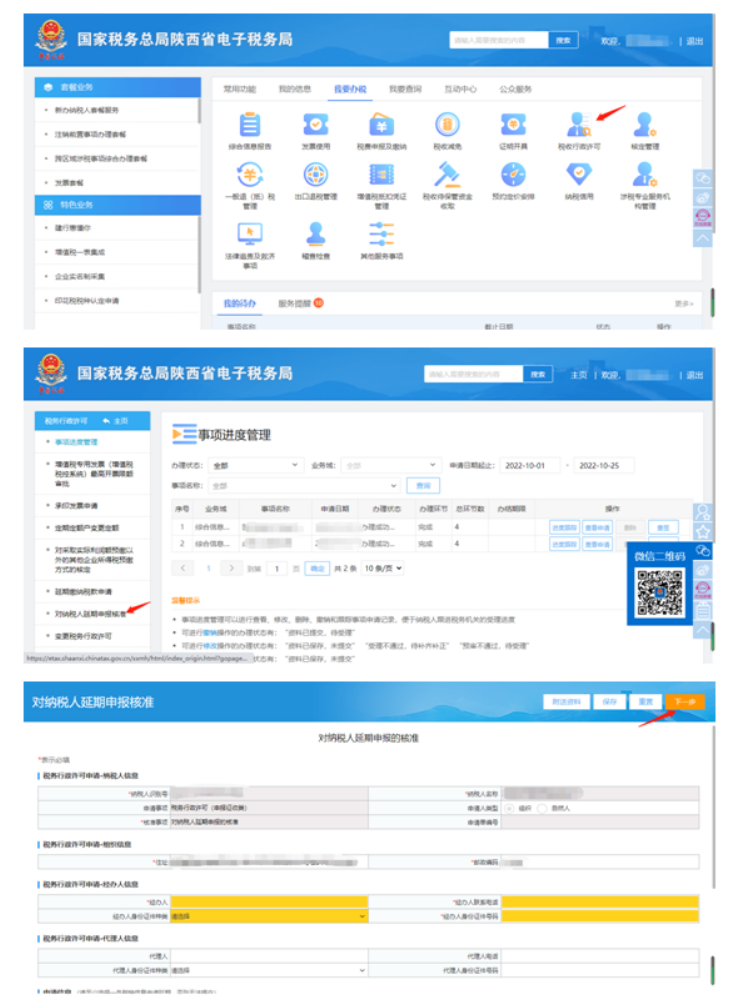Image resolution: width=741 pixels, height=1008 pixels.
Task: Click search box in top header
Action: coord(499,40)
